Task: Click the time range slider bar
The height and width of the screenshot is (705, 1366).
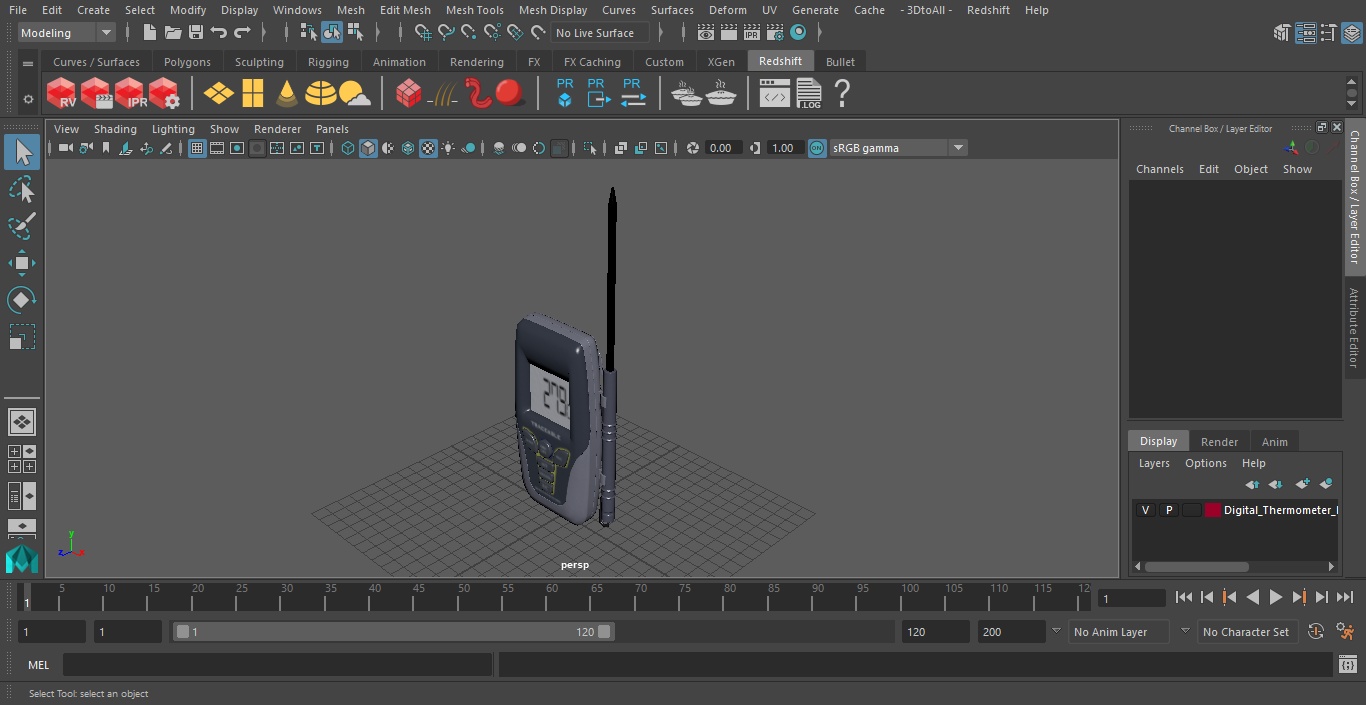Action: (x=394, y=632)
